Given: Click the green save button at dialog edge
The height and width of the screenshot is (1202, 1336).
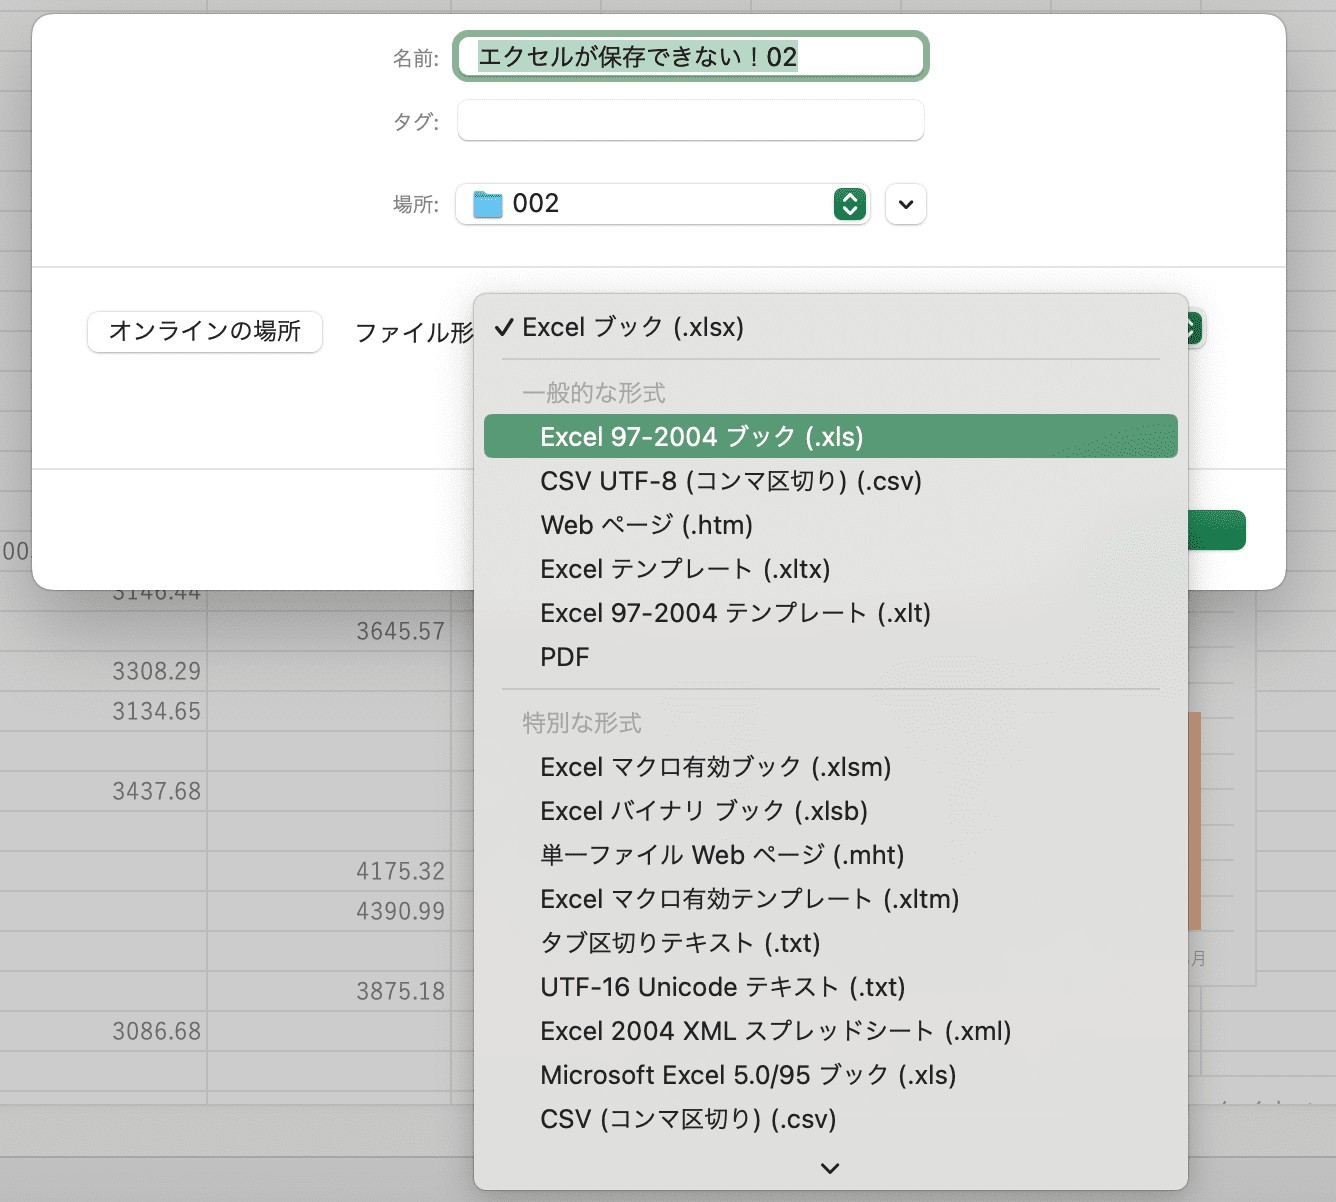Looking at the screenshot, I should click(1217, 530).
